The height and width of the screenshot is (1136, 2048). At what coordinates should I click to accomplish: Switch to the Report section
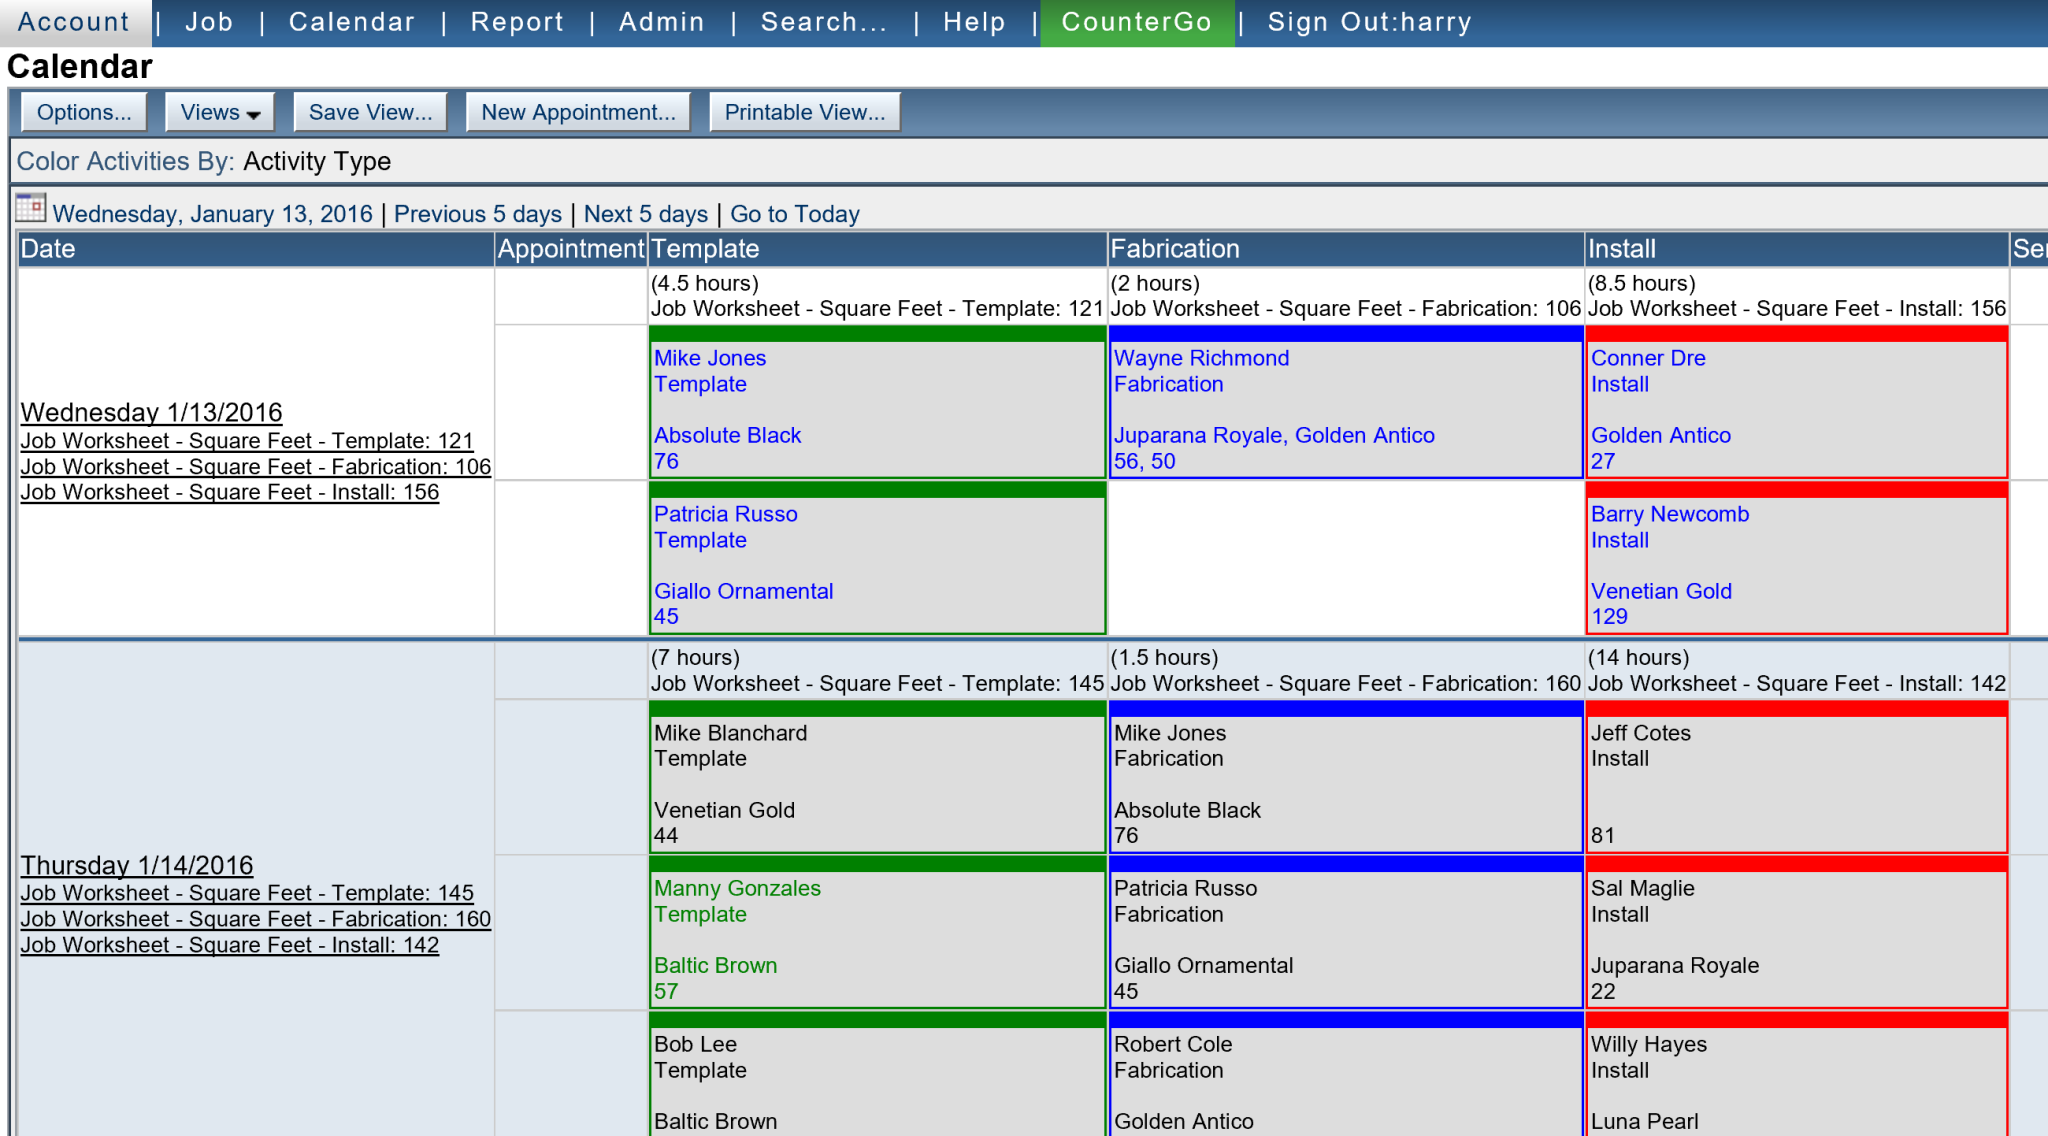tap(517, 21)
